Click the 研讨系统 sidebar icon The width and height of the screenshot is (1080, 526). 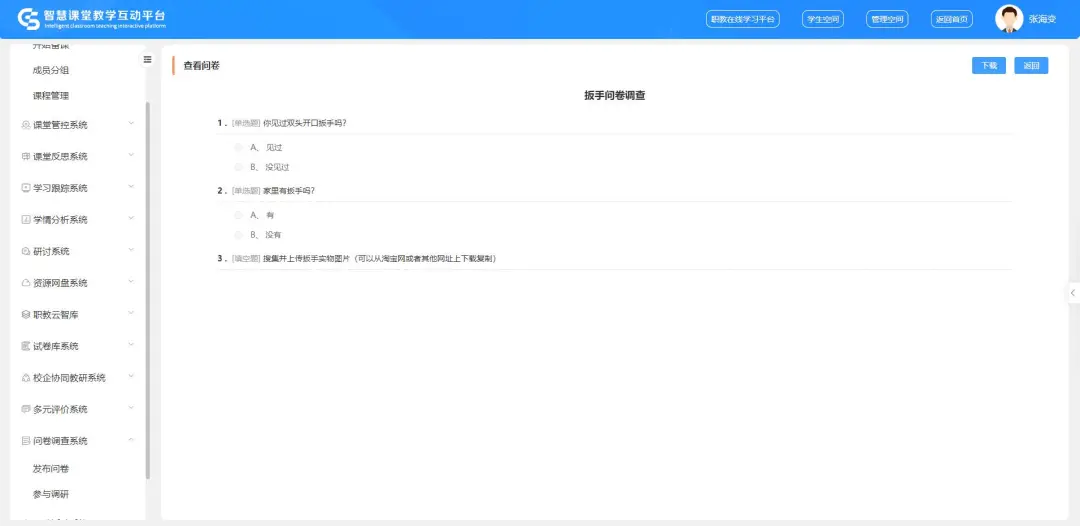pyautogui.click(x=26, y=251)
